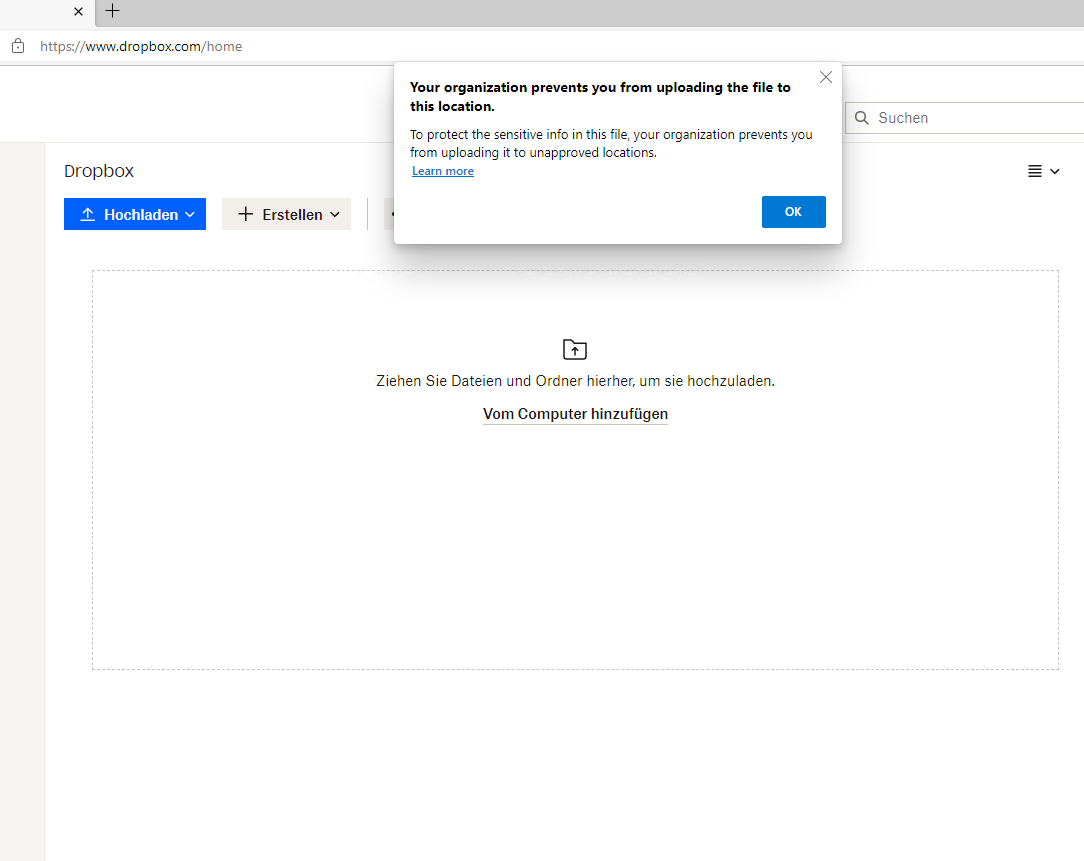Click the padlock icon in address bar
The height and width of the screenshot is (861, 1084).
point(17,46)
